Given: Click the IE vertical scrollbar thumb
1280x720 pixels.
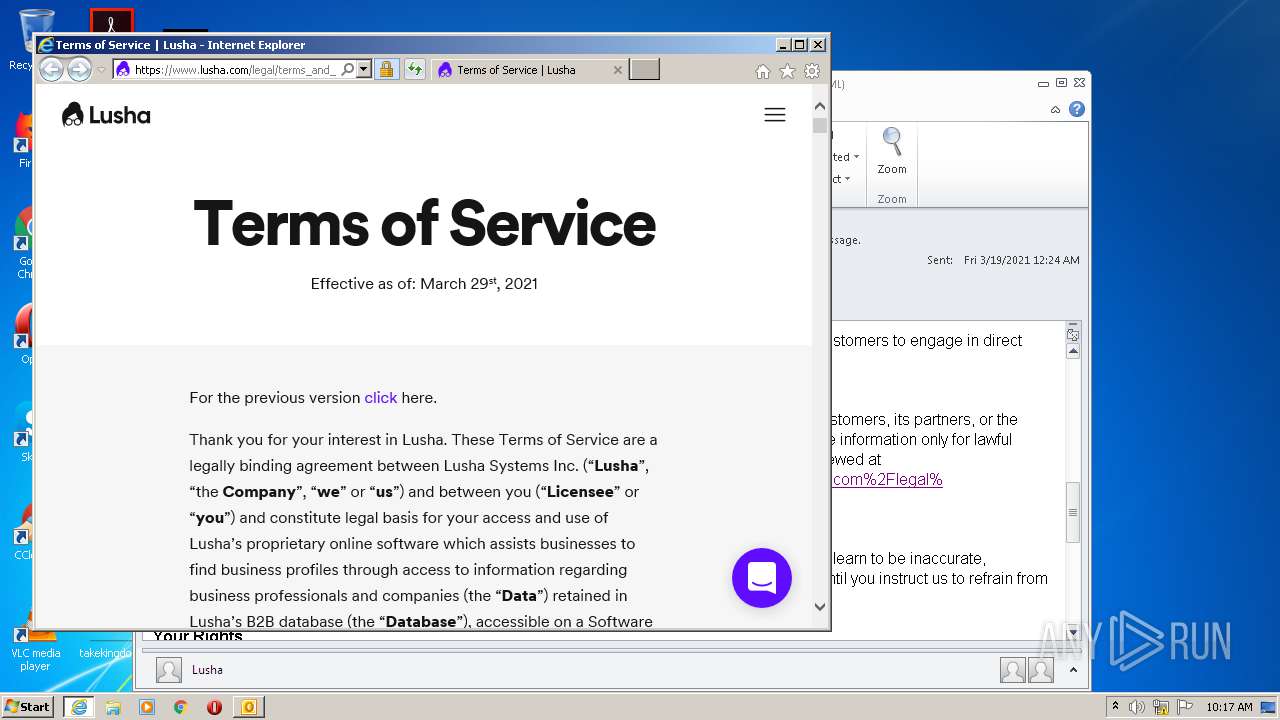Looking at the screenshot, I should click(x=820, y=126).
